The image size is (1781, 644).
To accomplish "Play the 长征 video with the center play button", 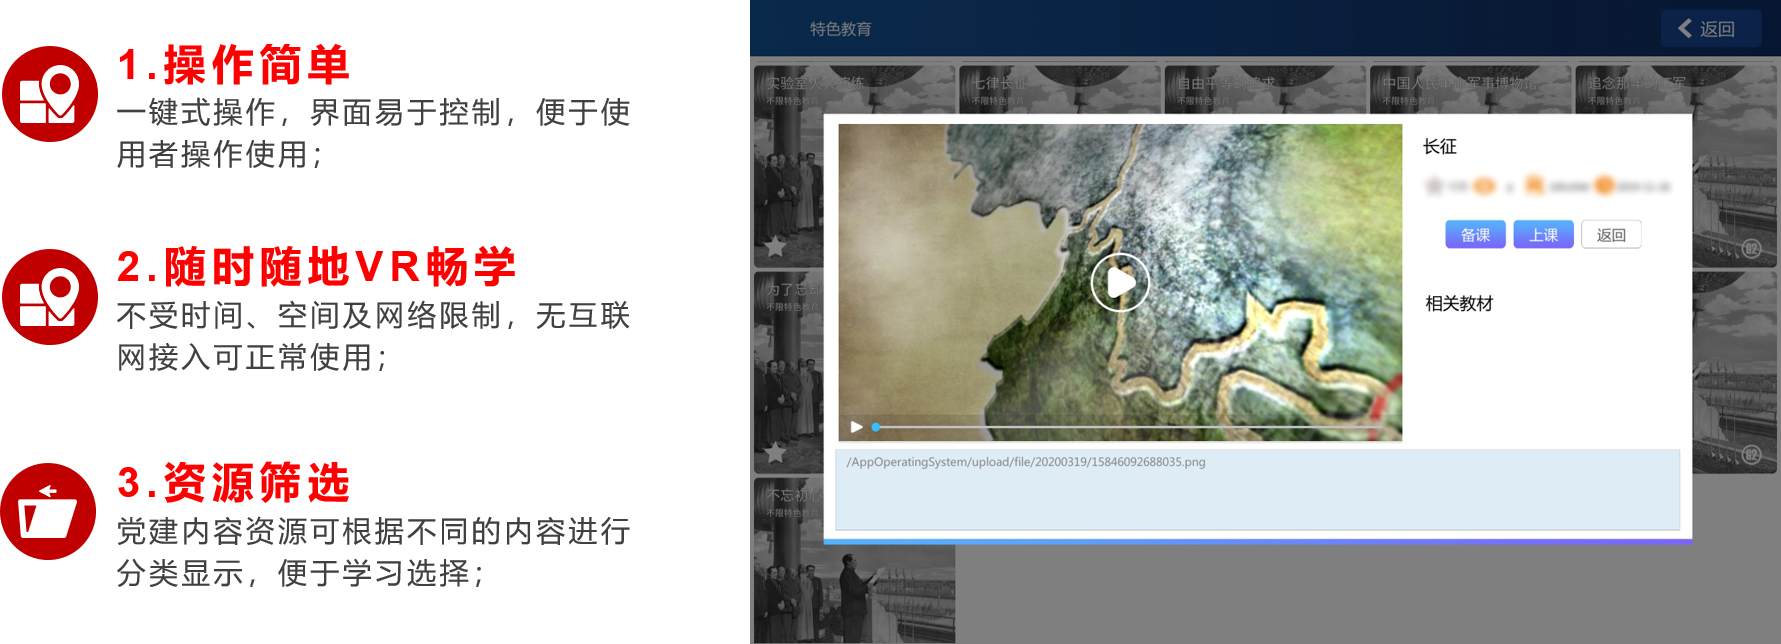I will coord(1120,283).
